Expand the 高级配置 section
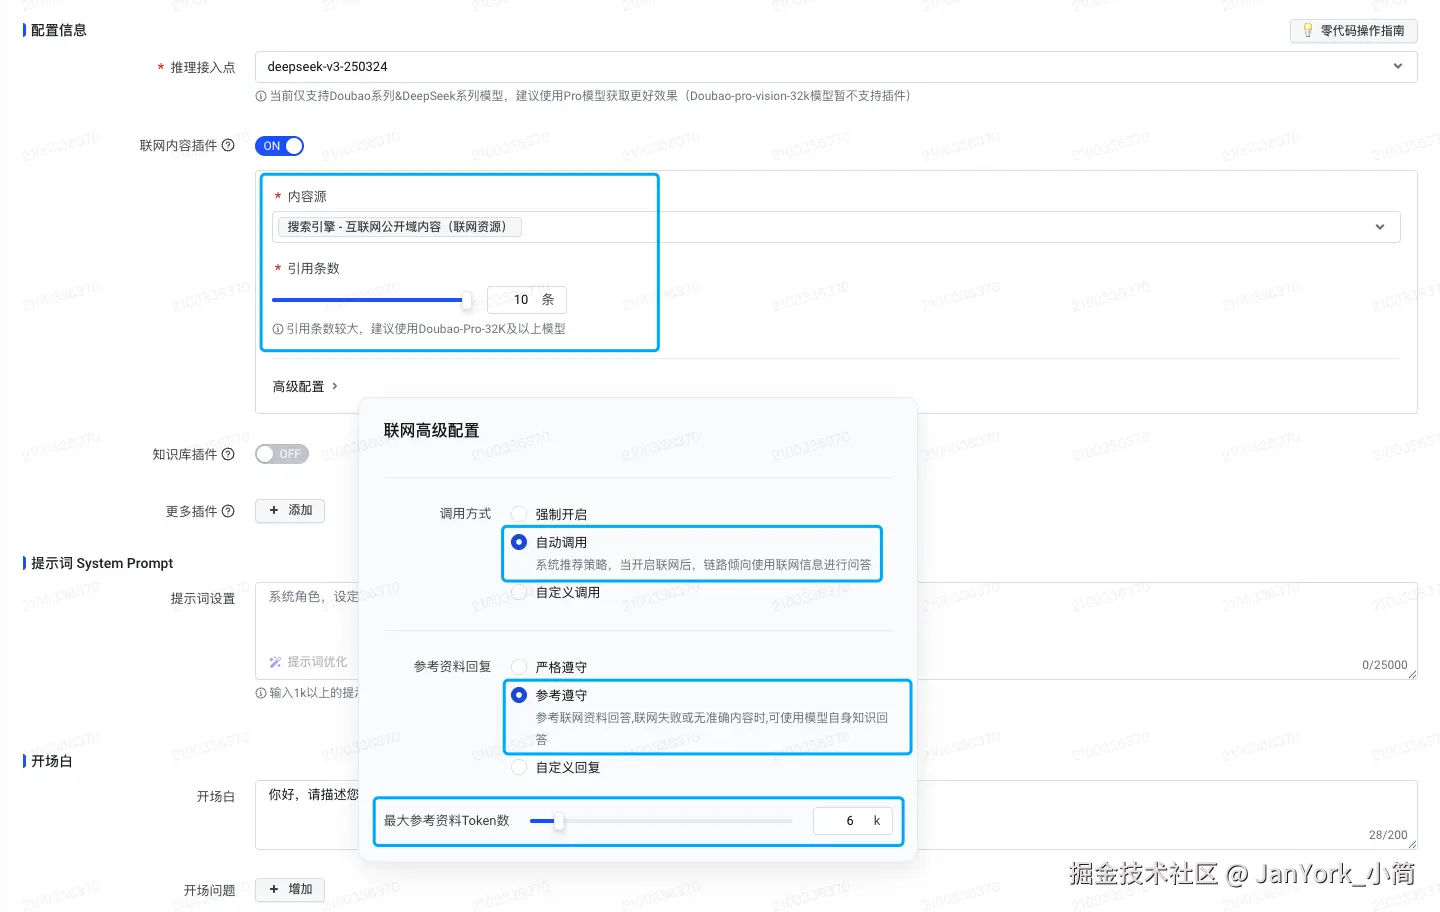 305,386
